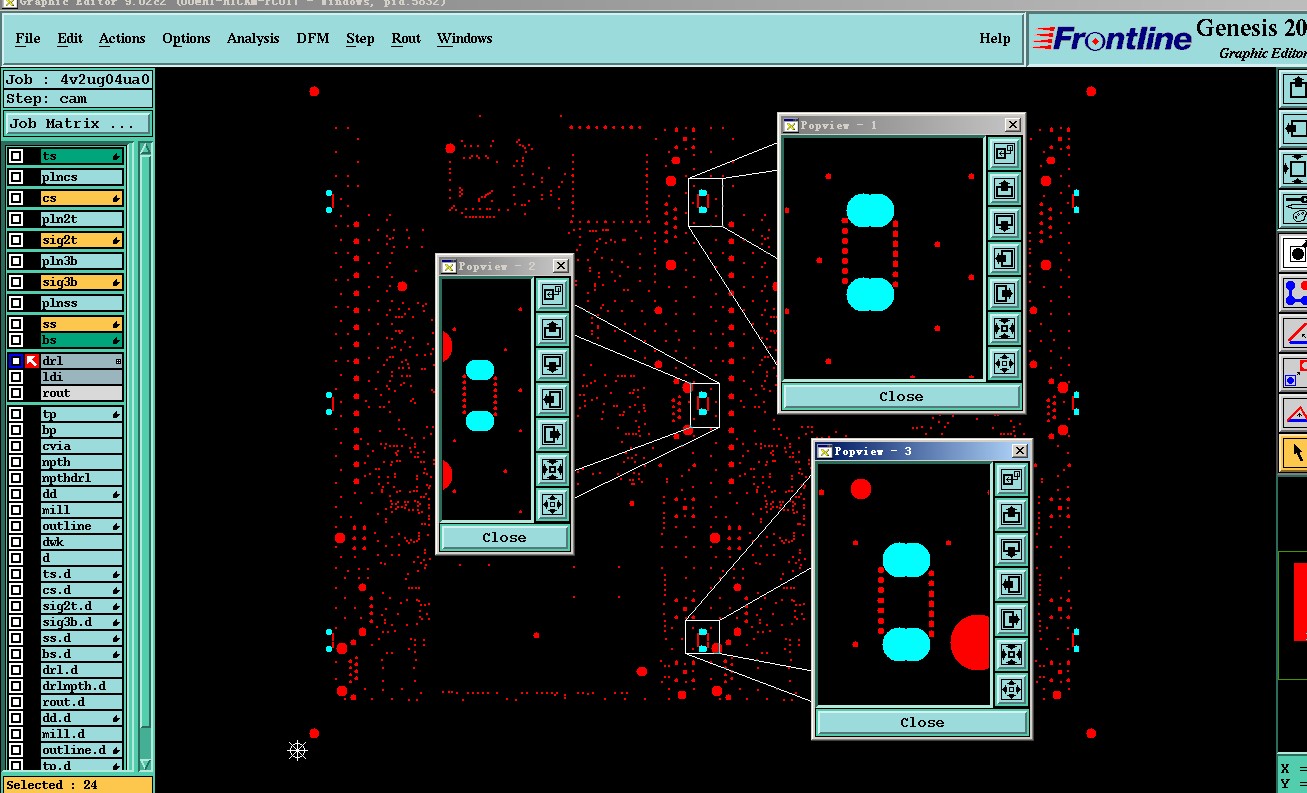Pan down in Popview 2
Image resolution: width=1307 pixels, height=793 pixels.
(x=552, y=364)
